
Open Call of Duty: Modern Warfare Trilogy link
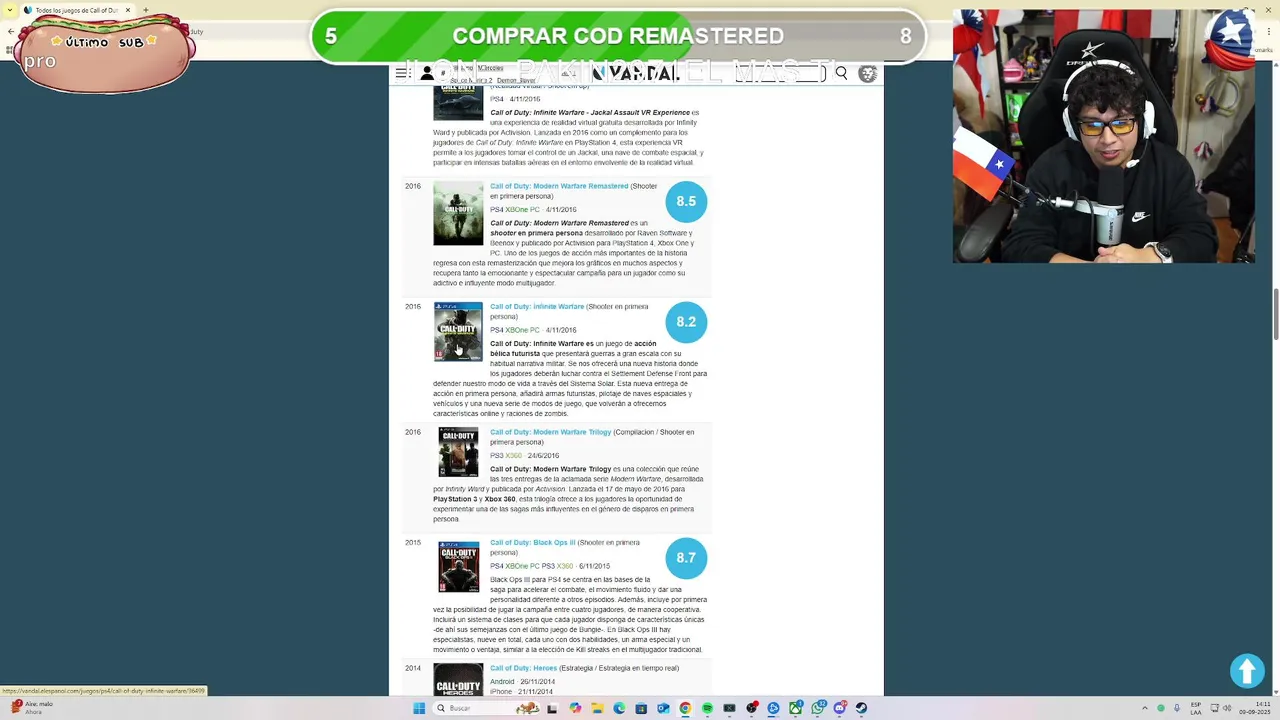550,432
